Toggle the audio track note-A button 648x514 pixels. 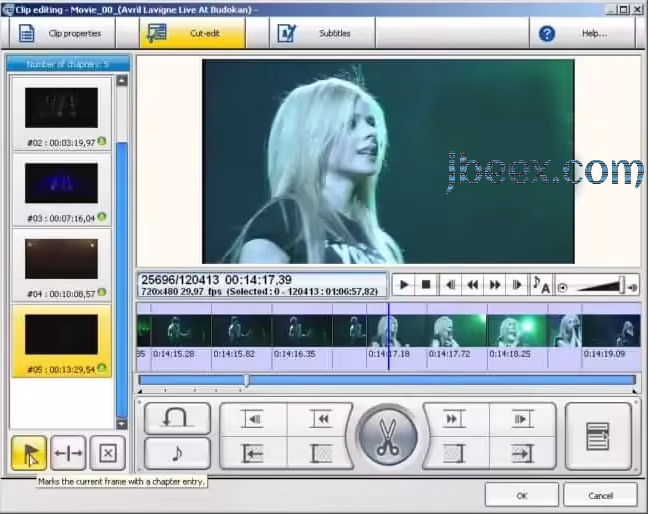pyautogui.click(x=541, y=285)
